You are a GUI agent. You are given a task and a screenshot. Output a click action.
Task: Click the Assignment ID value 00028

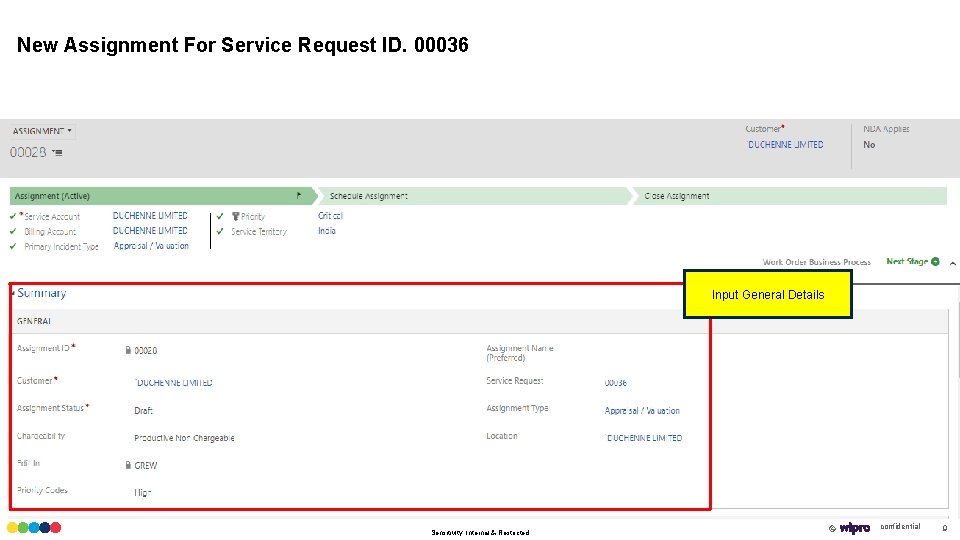[146, 351]
